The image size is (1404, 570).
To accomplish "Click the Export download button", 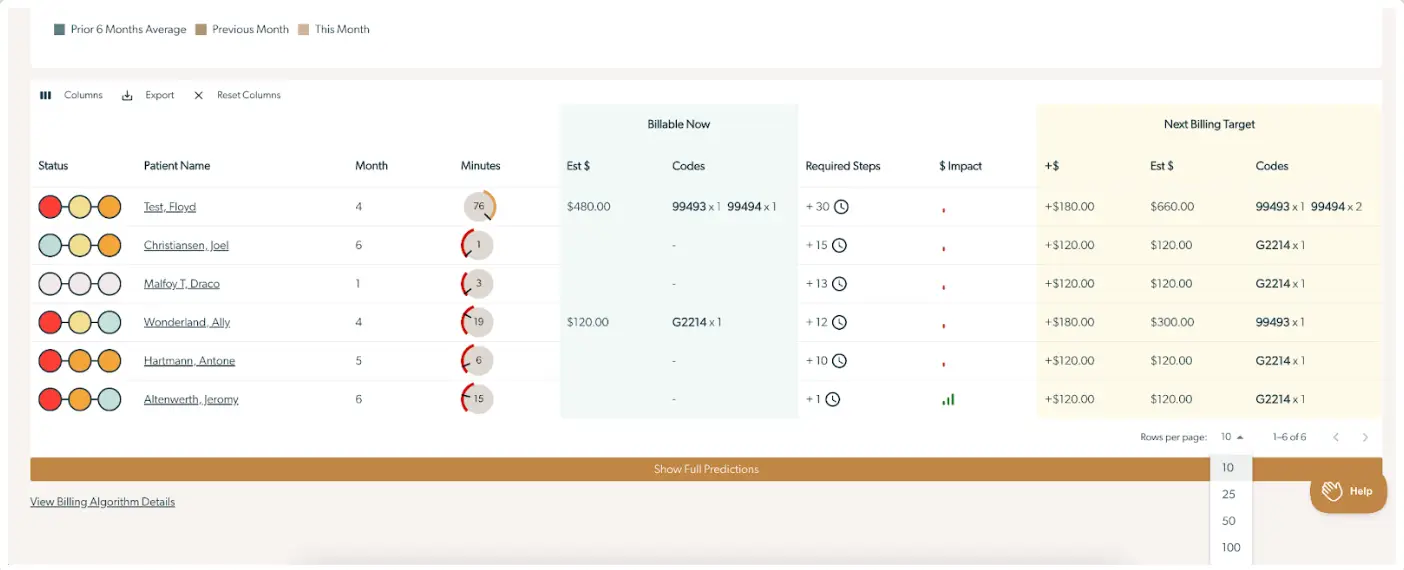I will tap(148, 95).
